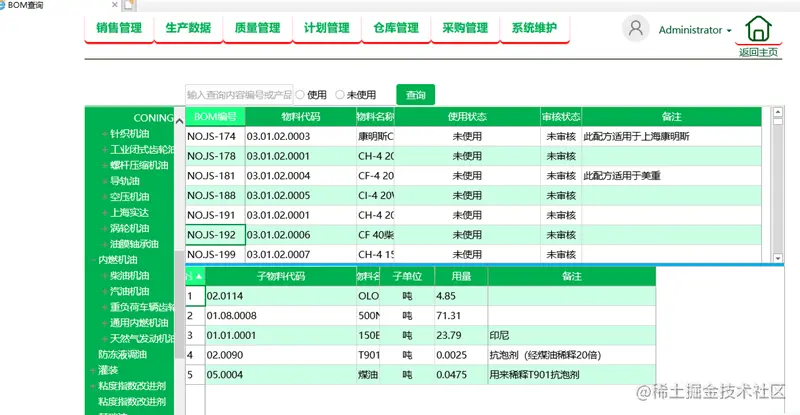Expand the 汽油机油 tree node

tap(105, 292)
